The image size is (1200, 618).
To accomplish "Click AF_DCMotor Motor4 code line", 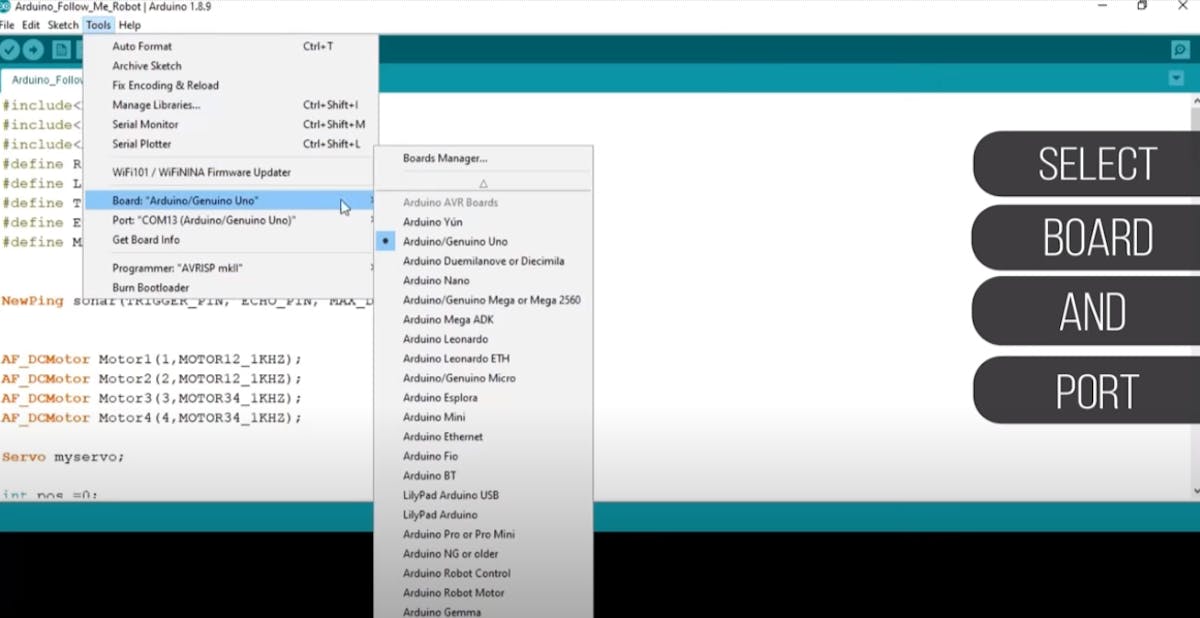I will click(x=151, y=418).
